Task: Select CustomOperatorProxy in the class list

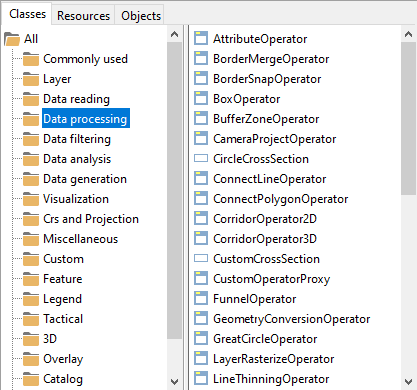Action: tap(271, 279)
